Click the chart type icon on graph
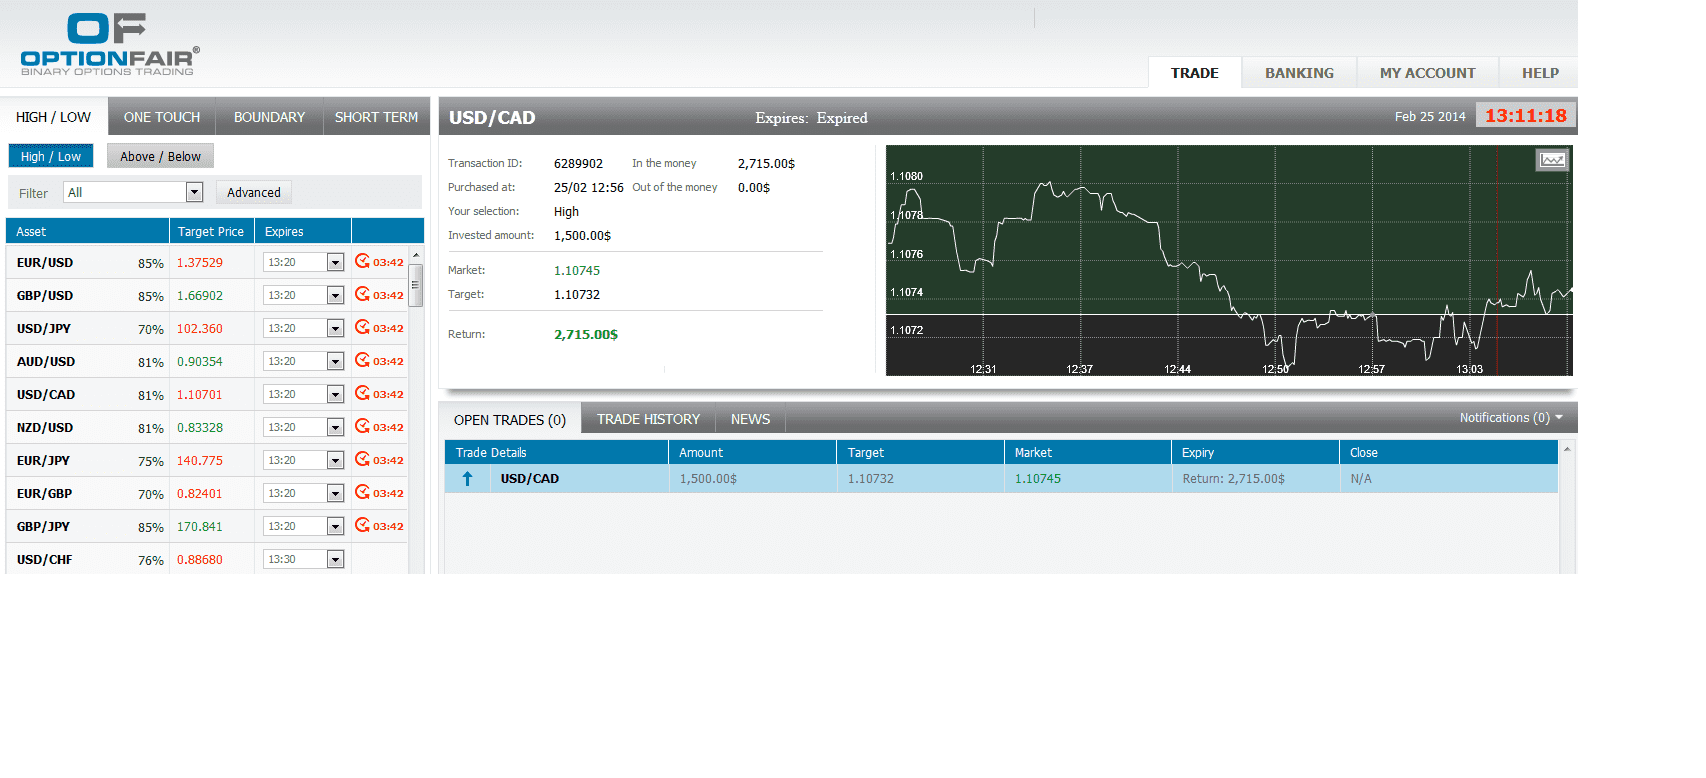Viewport: 1706px width, 778px height. coord(1552,160)
